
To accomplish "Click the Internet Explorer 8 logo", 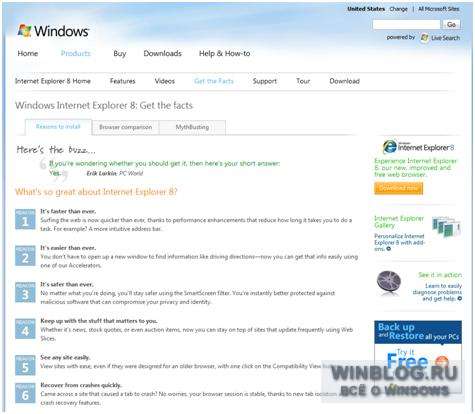I will point(418,147).
